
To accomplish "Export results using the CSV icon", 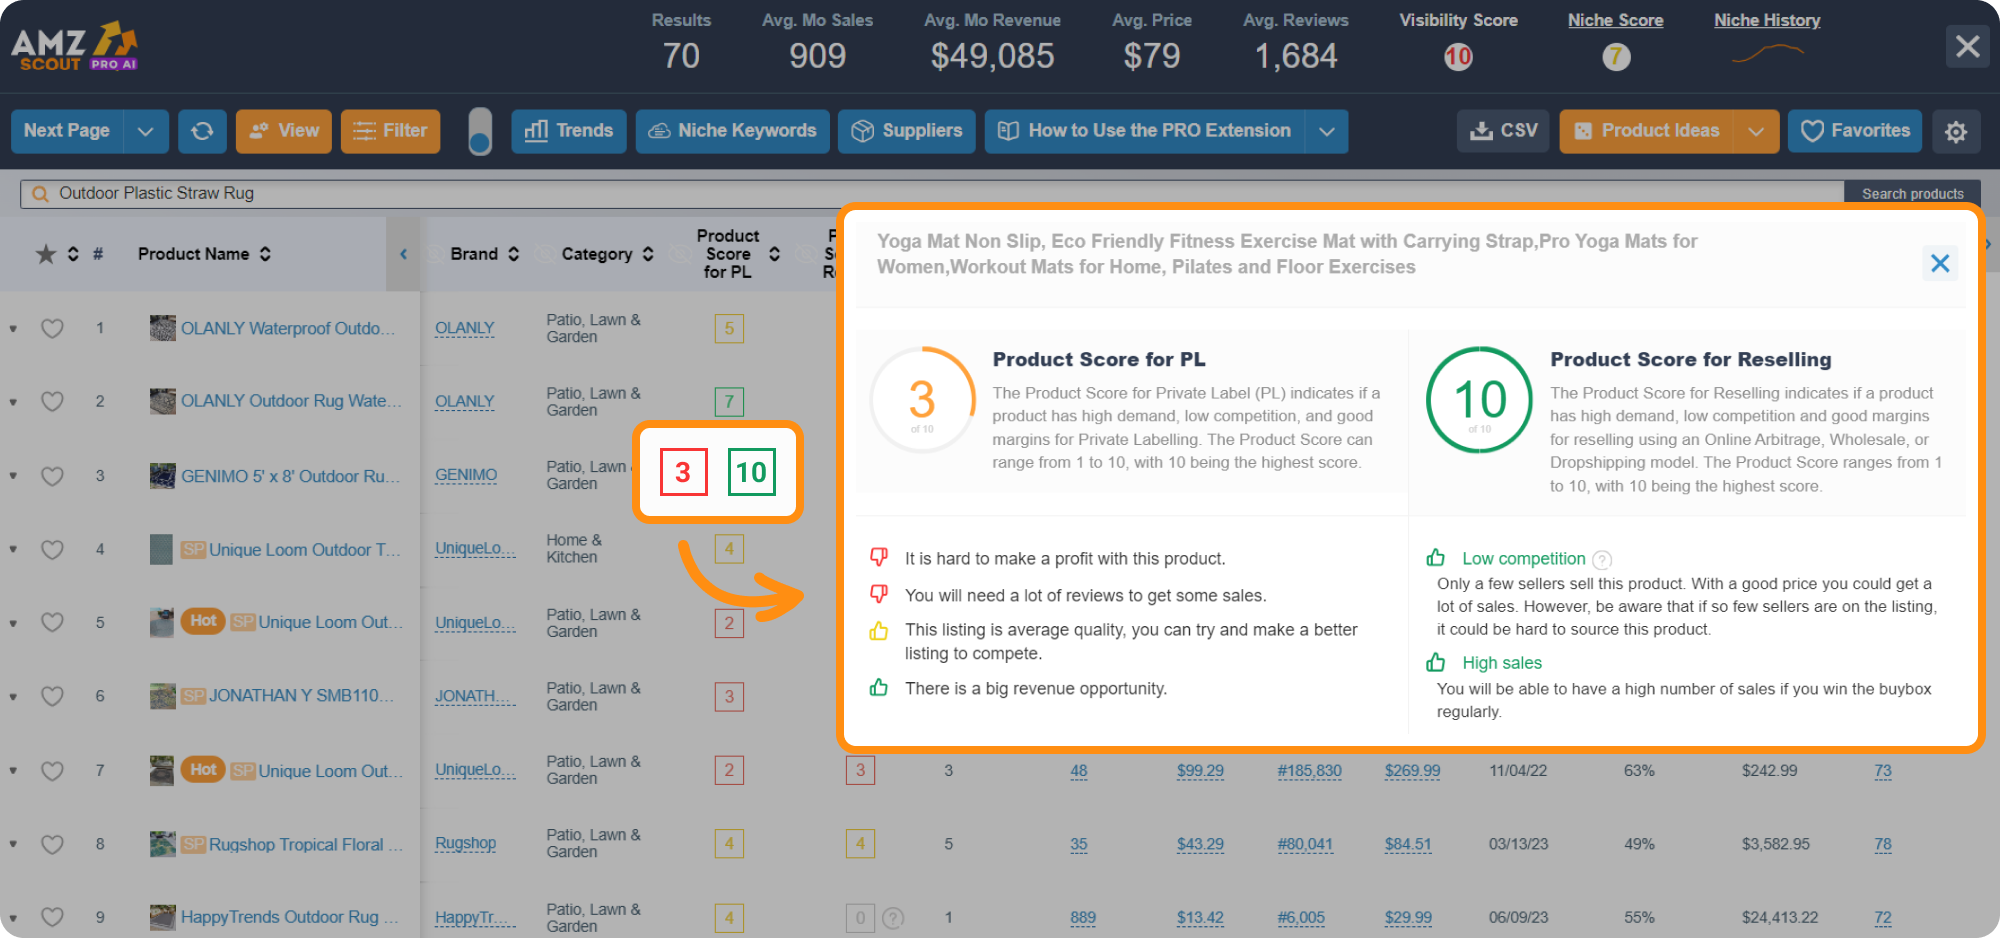I will click(1502, 130).
